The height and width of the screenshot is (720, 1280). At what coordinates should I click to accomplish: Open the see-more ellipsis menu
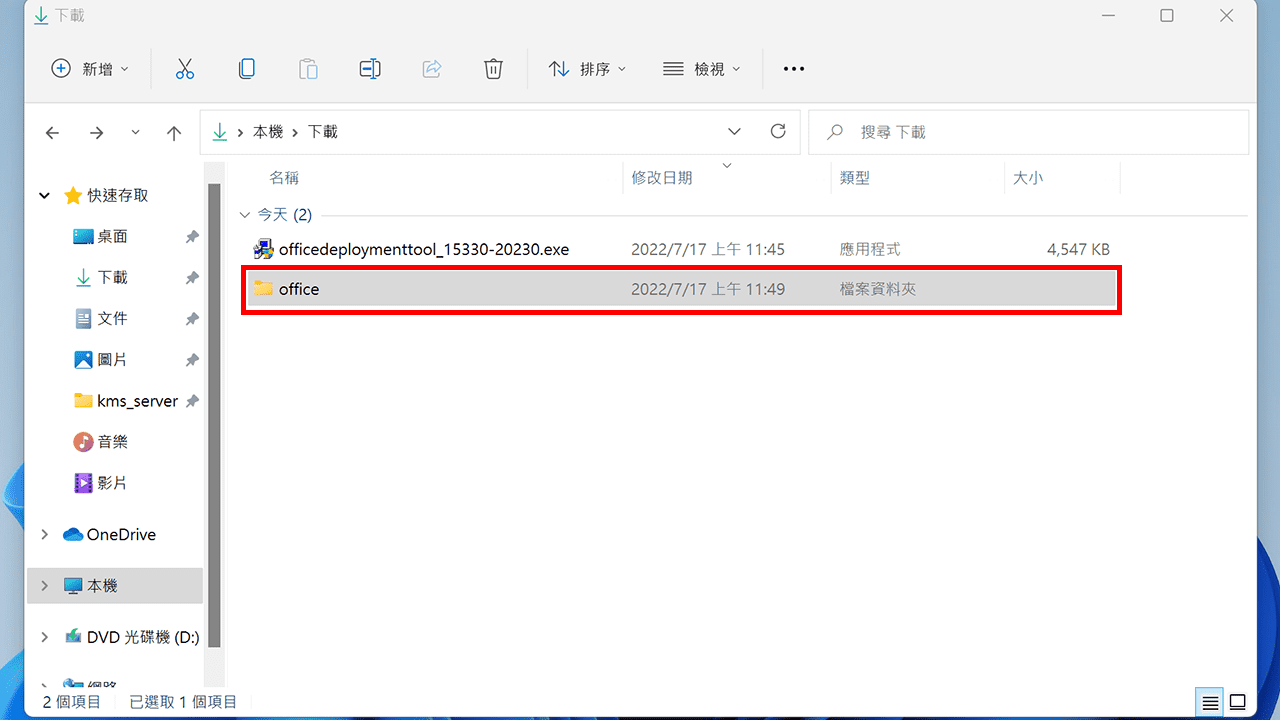794,68
